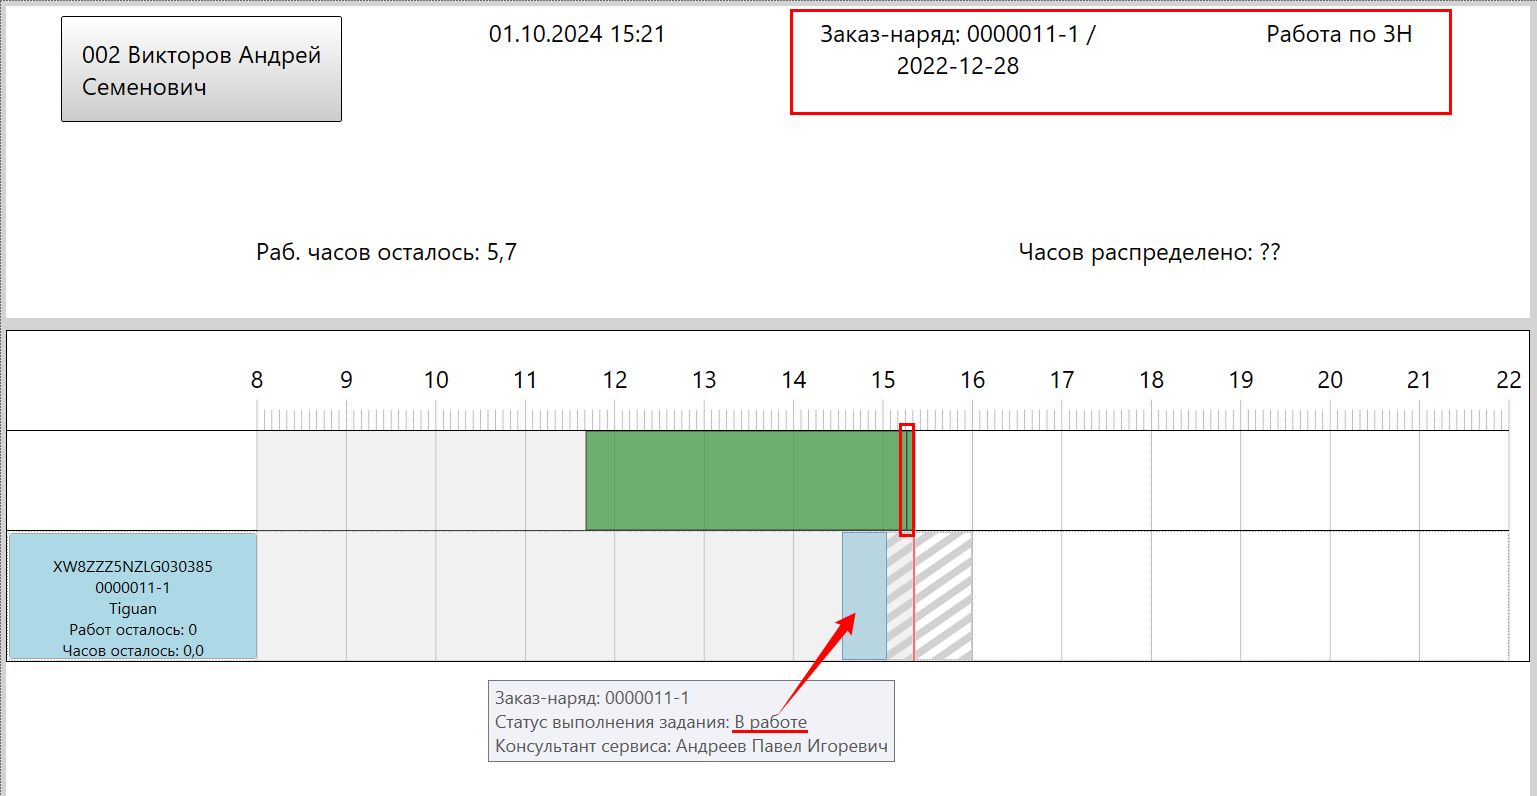Viewport: 1537px width, 796px height.
Task: Click the В работе status in the tooltip
Action: [770, 722]
